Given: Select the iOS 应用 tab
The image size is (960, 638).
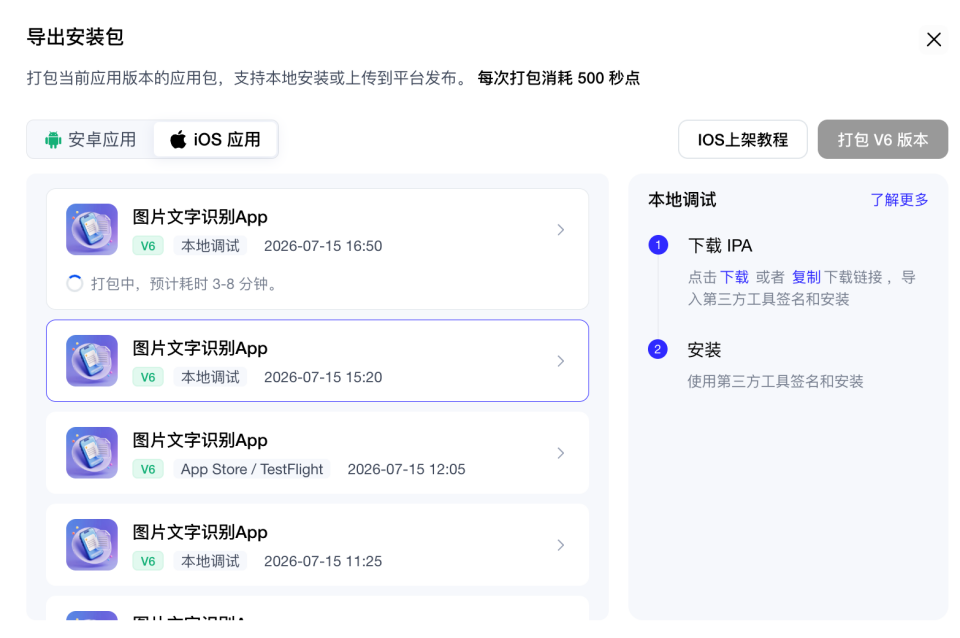Looking at the screenshot, I should coord(216,140).
